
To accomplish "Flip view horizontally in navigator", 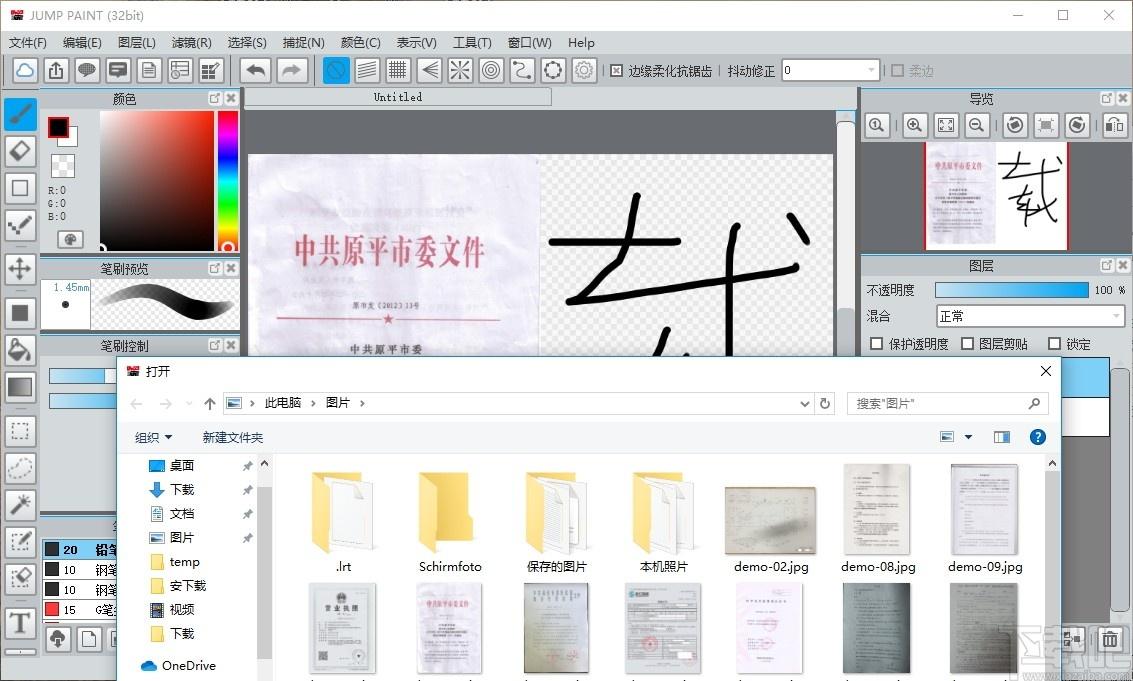I will coord(1115,125).
